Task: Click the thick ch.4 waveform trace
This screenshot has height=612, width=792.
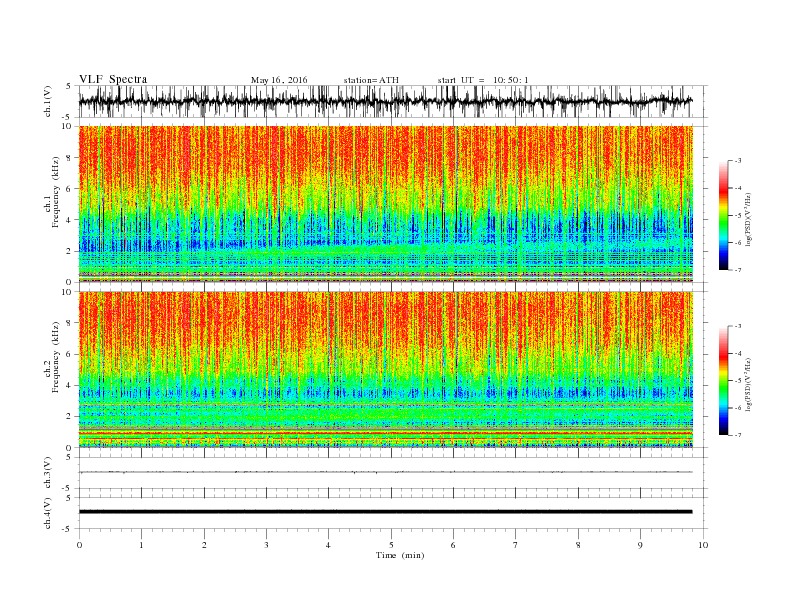Action: click(x=386, y=512)
